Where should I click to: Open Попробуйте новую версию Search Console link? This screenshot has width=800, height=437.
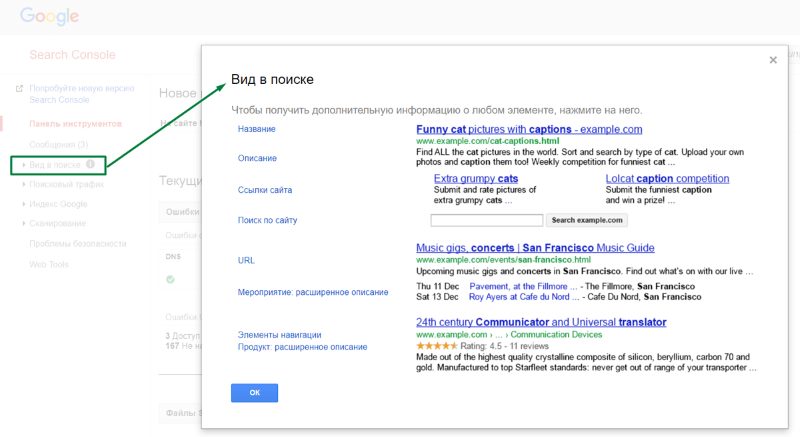click(x=82, y=94)
